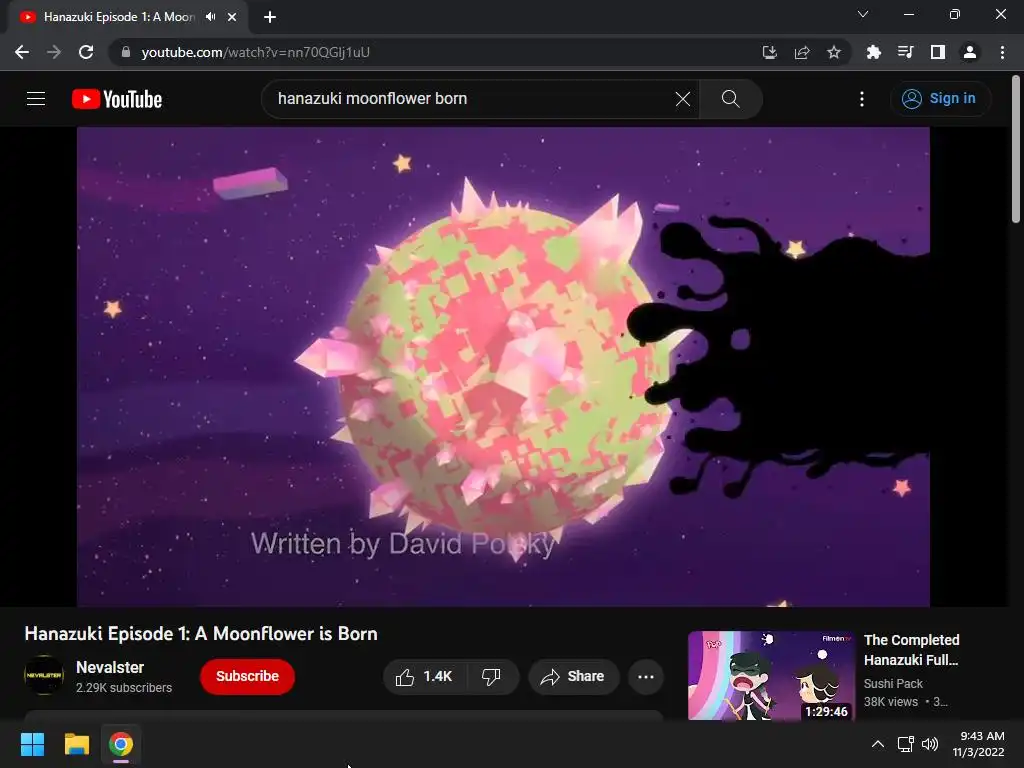Image resolution: width=1024 pixels, height=768 pixels.
Task: Go back in browser history
Action: tap(22, 52)
